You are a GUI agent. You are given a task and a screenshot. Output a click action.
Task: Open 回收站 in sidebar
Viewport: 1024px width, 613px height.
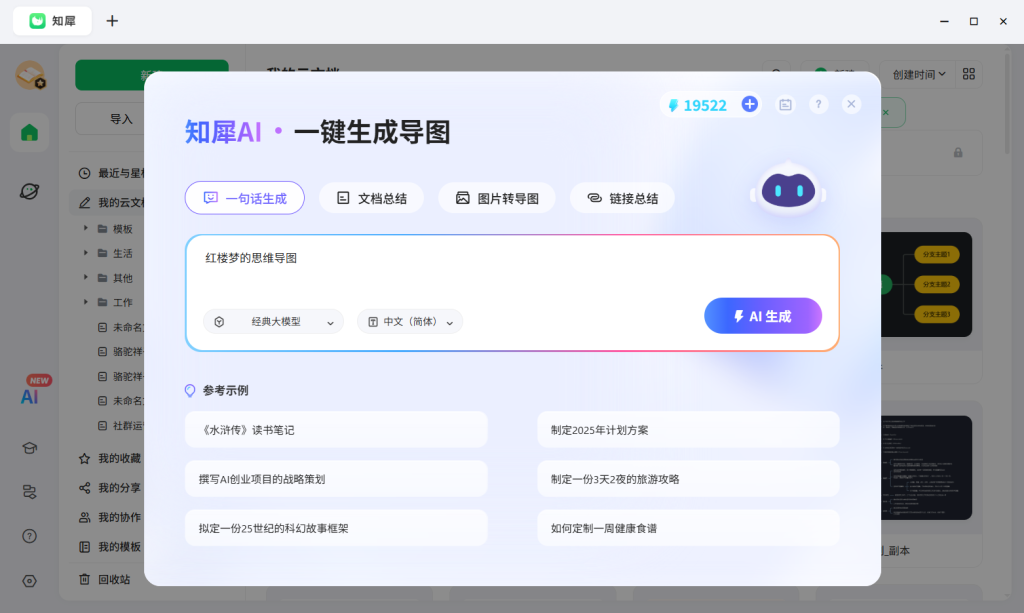[104, 579]
